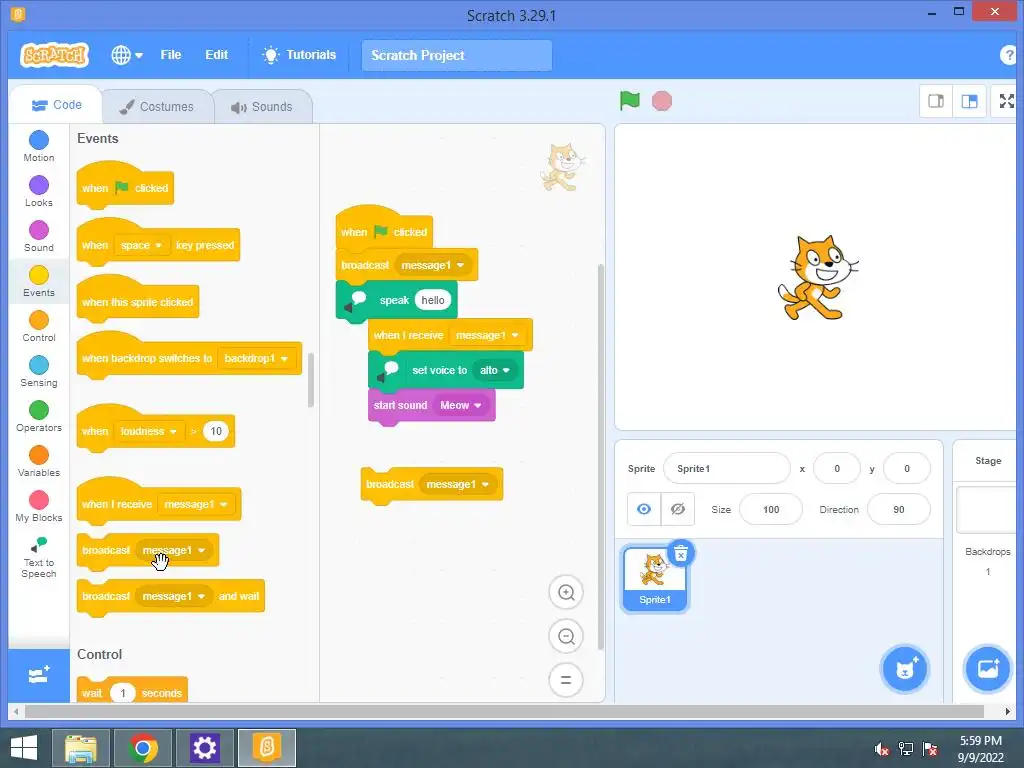Select the Control block category

pos(39,327)
